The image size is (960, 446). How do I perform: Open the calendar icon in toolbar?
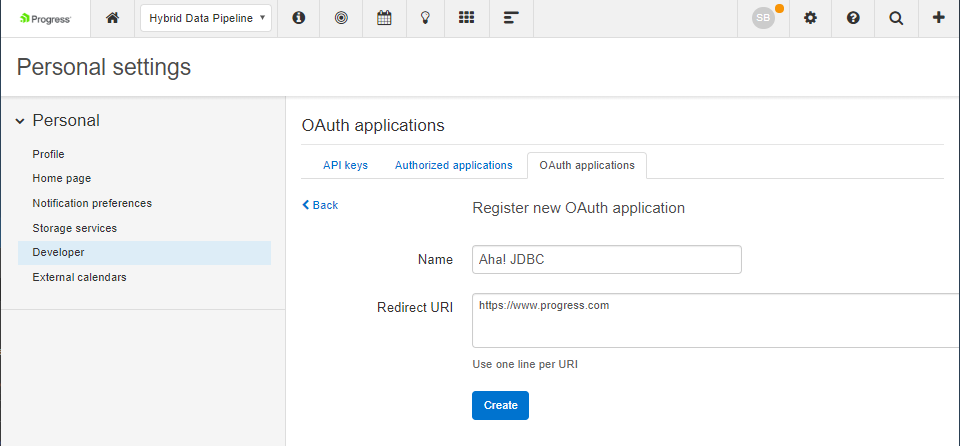click(x=383, y=18)
